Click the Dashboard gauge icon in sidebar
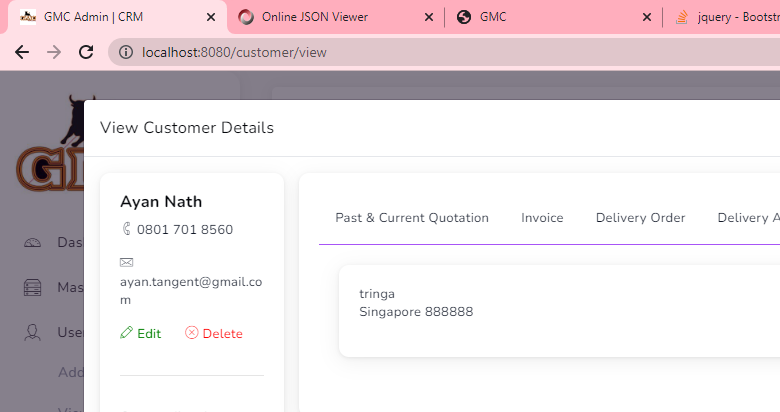Screen dimensions: 780x412 click(x=33, y=242)
